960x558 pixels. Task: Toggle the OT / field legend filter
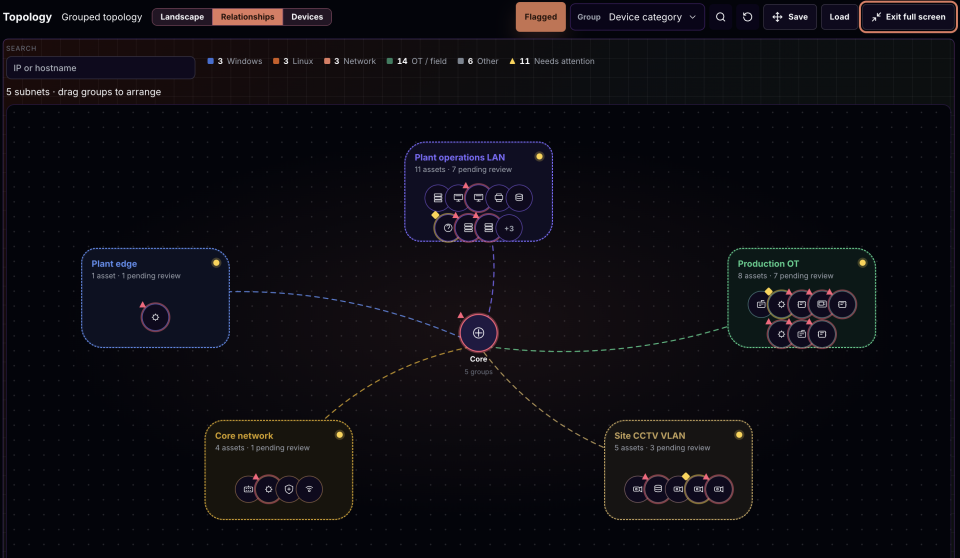[416, 61]
